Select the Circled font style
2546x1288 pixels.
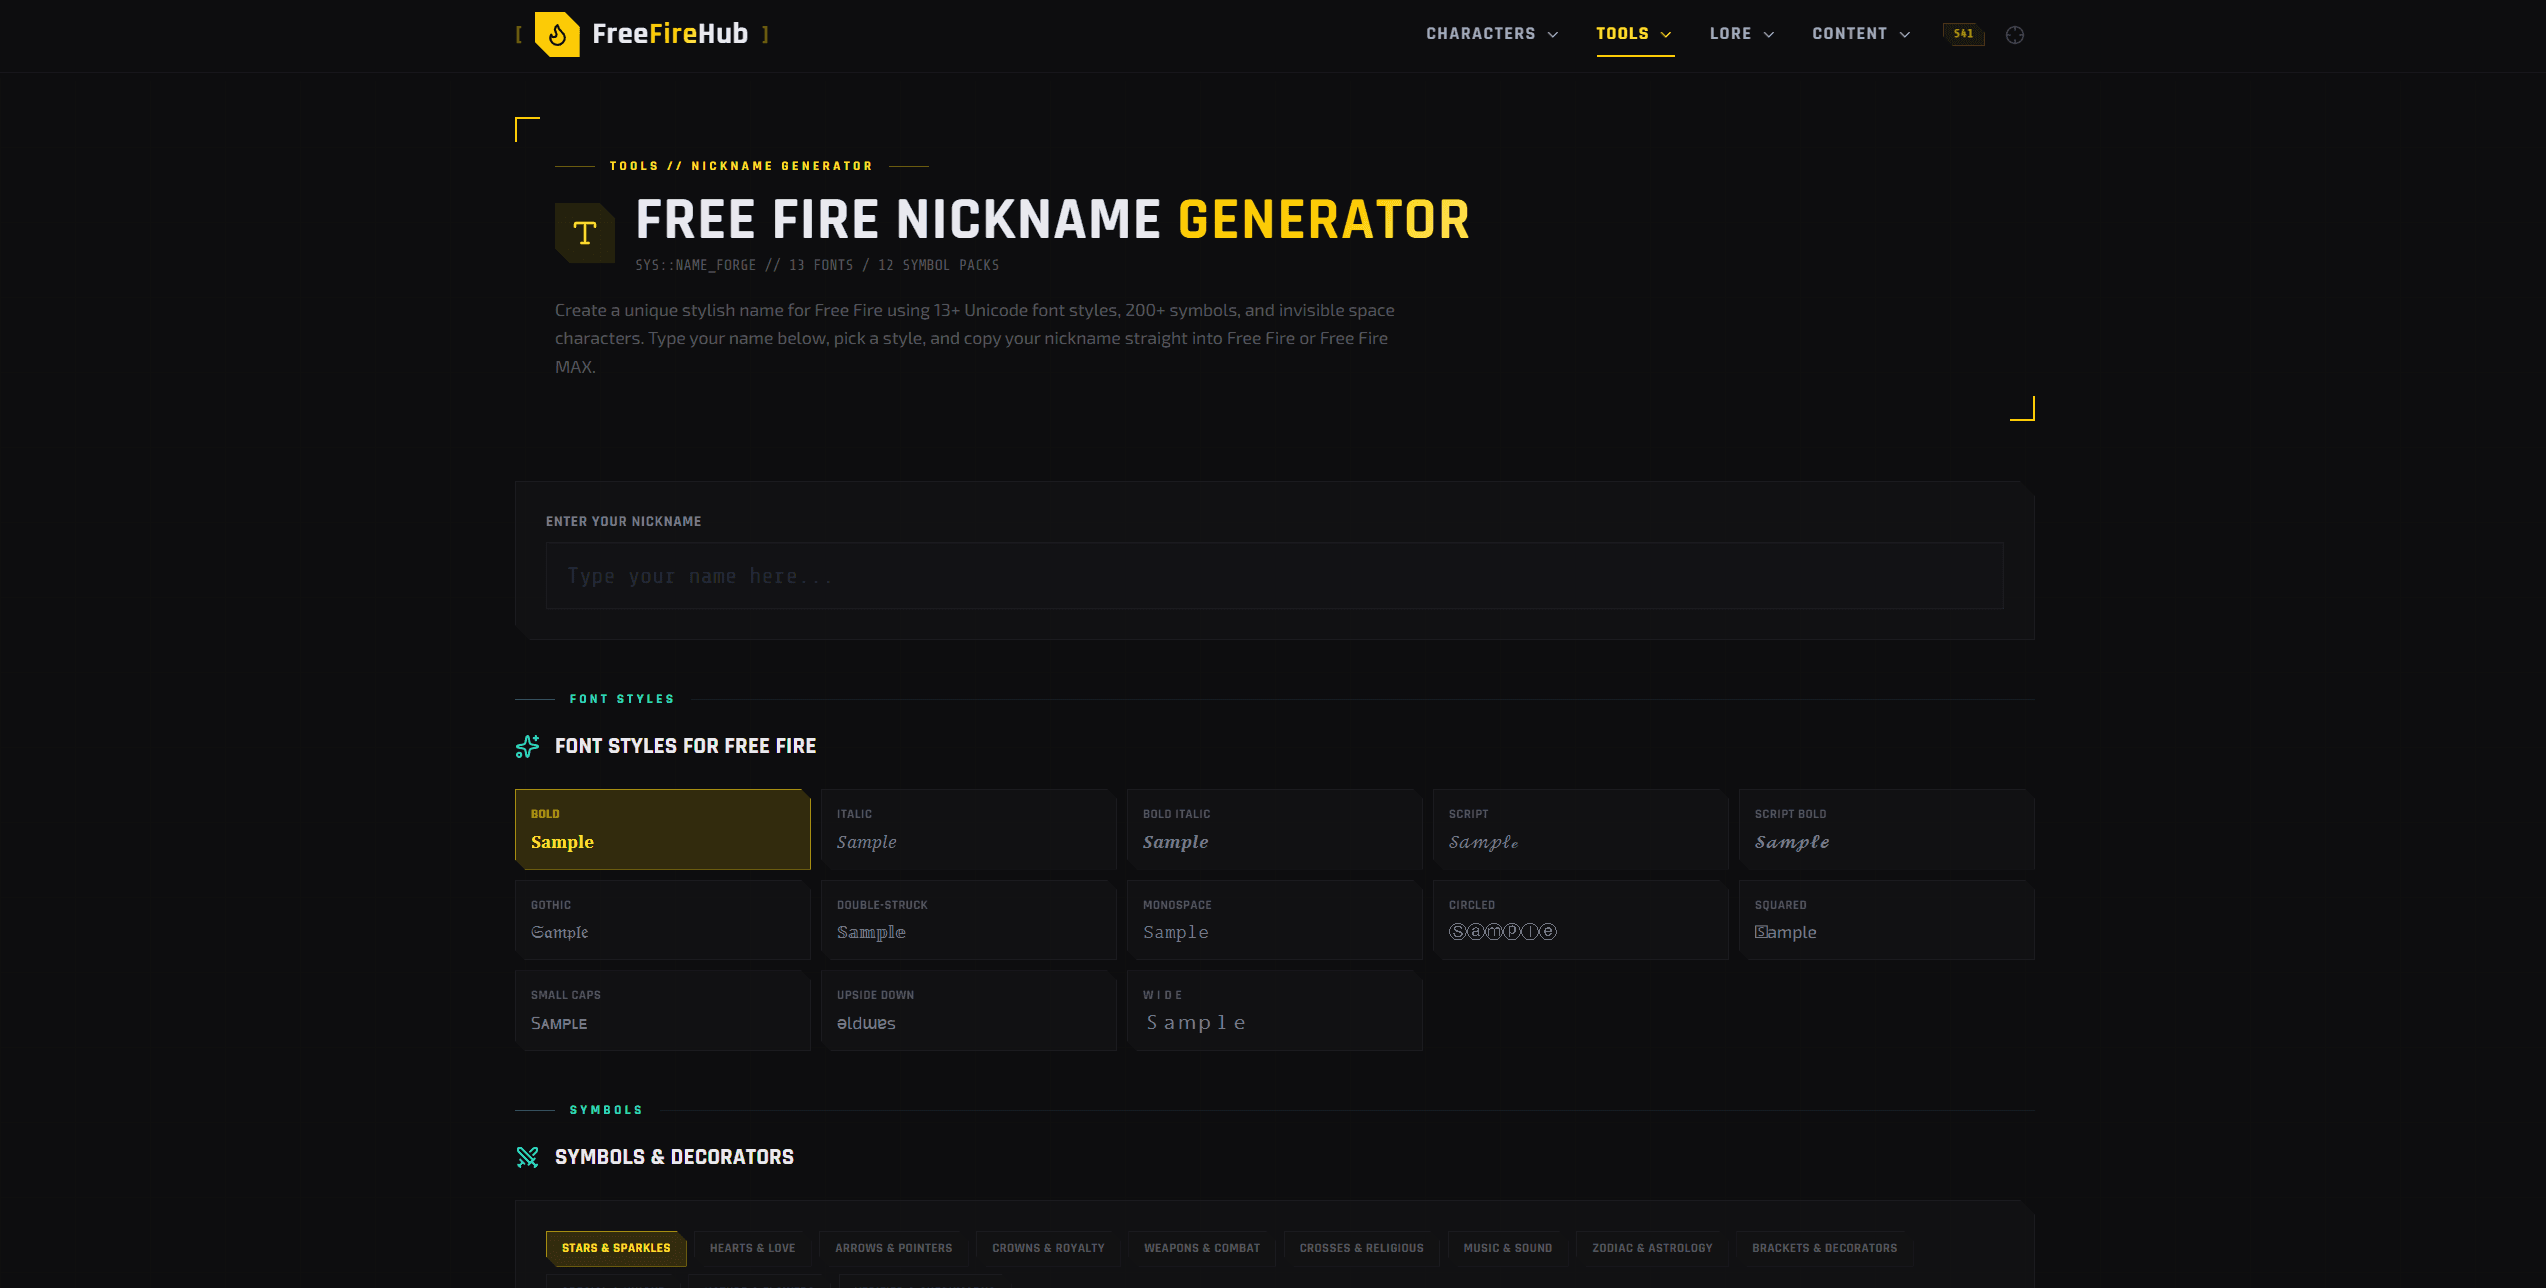coord(1580,919)
